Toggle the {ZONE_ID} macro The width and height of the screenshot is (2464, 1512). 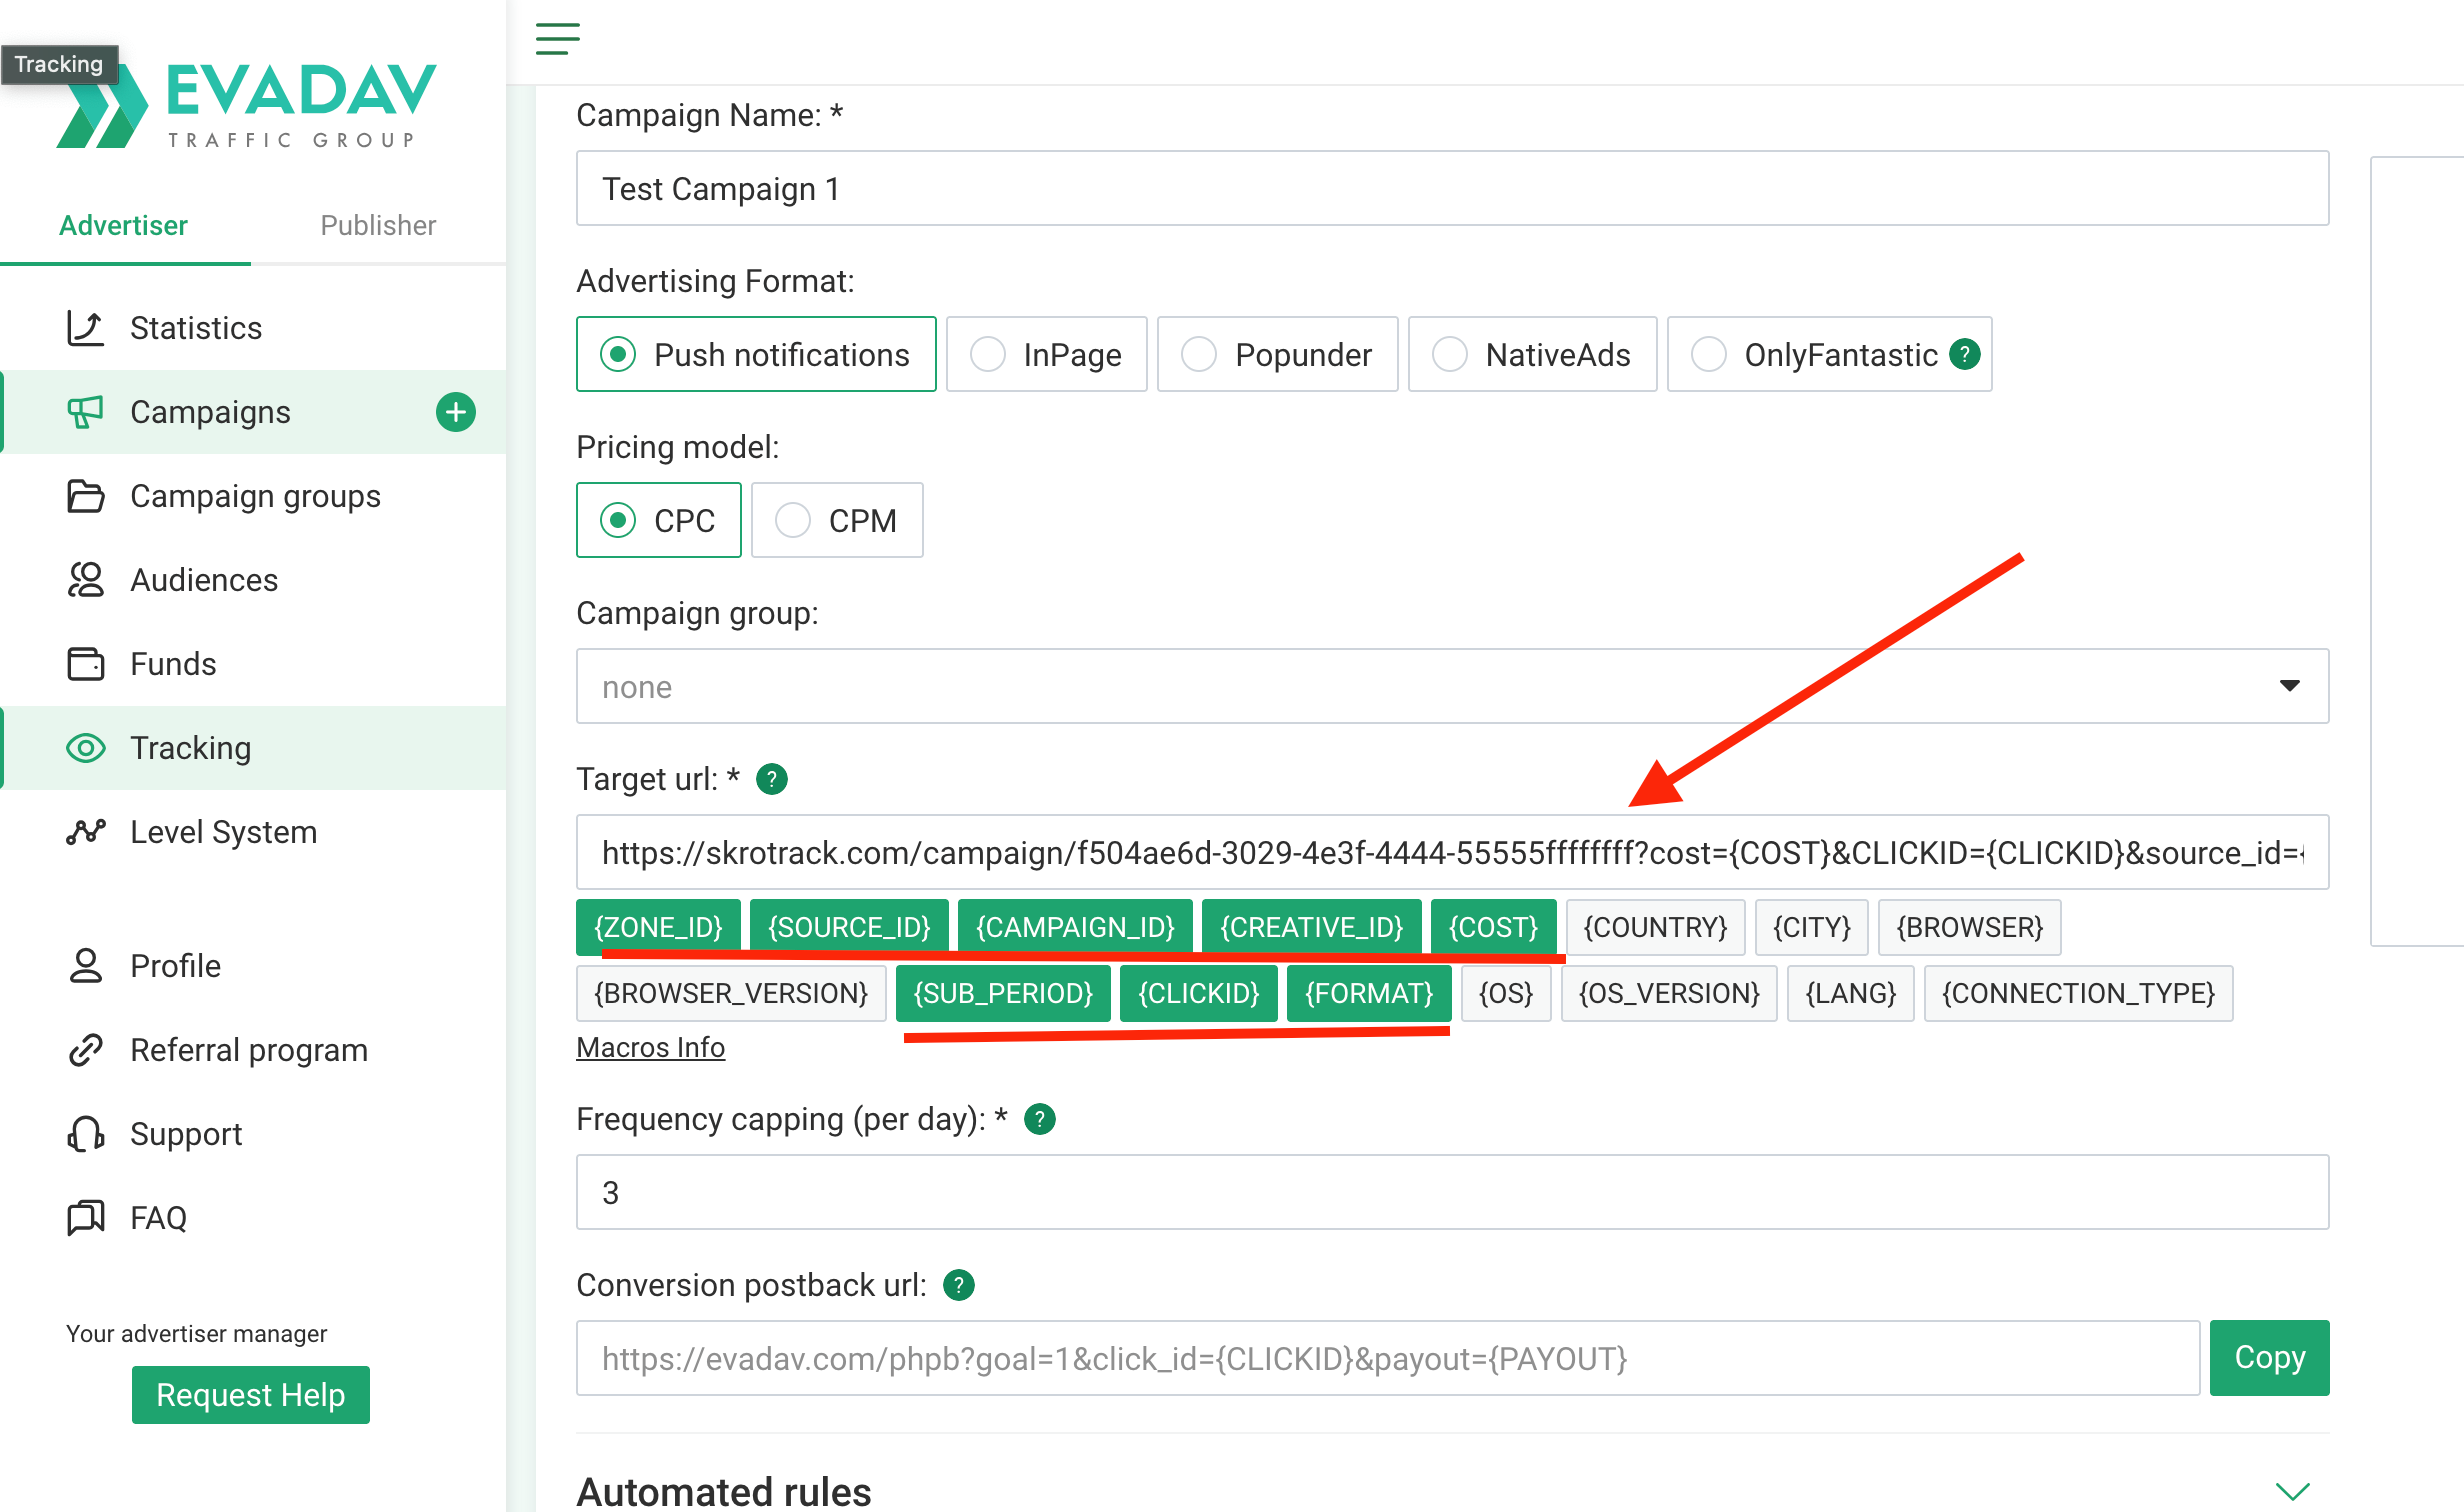pos(658,927)
